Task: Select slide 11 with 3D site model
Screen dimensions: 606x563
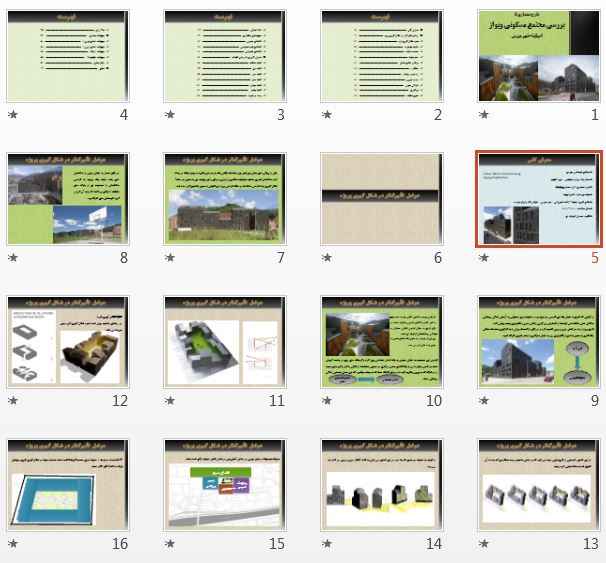Action: pyautogui.click(x=226, y=342)
